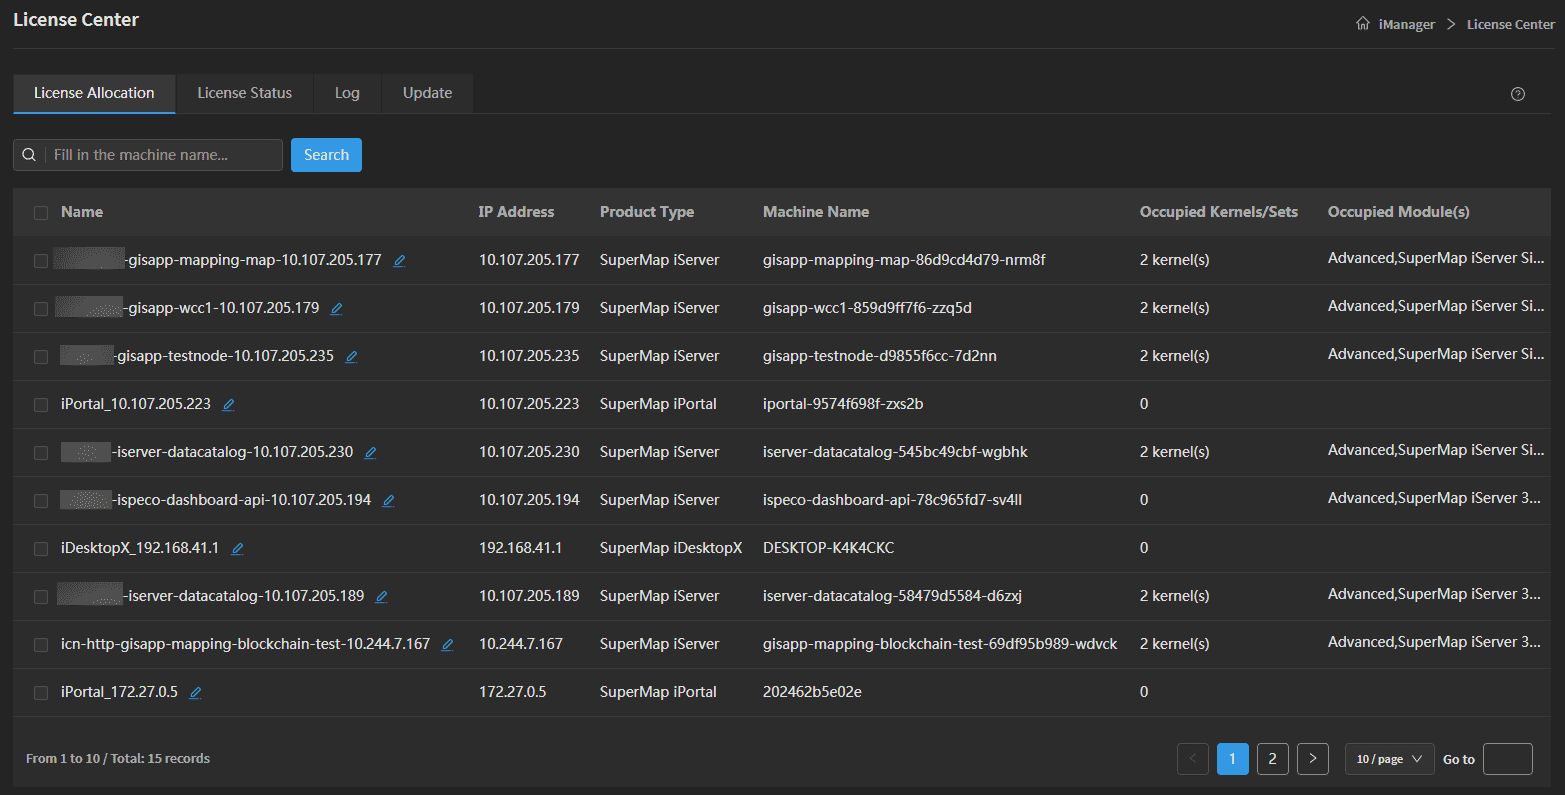1565x795 pixels.
Task: Open the Log tab
Action: point(347,93)
